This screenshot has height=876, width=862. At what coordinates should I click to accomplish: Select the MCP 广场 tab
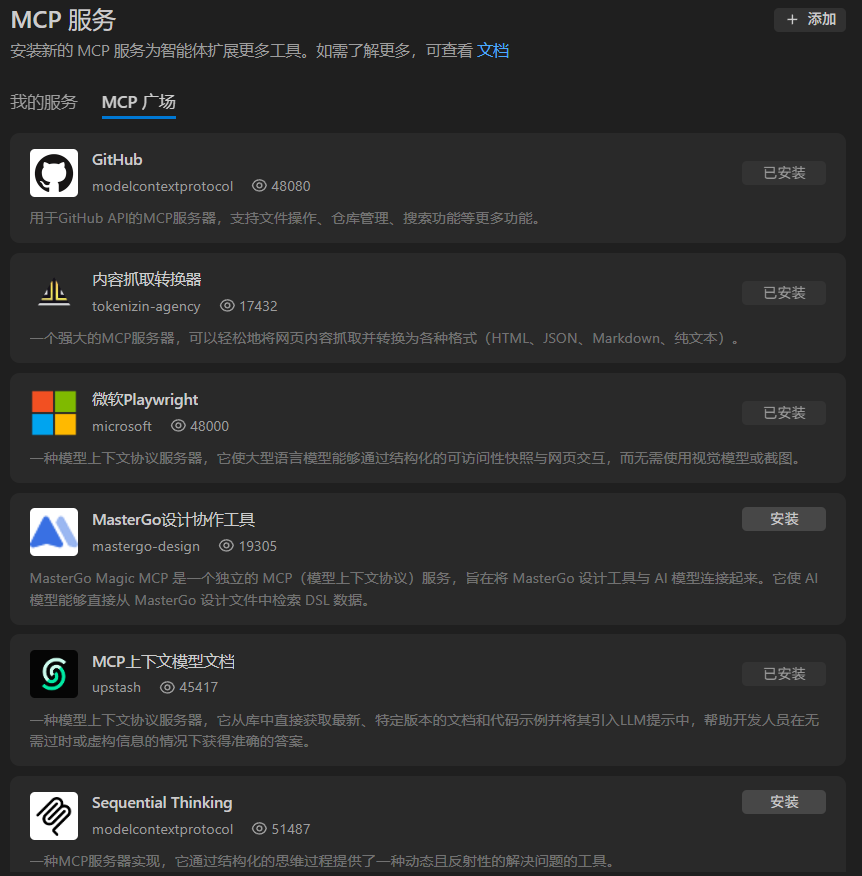pyautogui.click(x=139, y=102)
